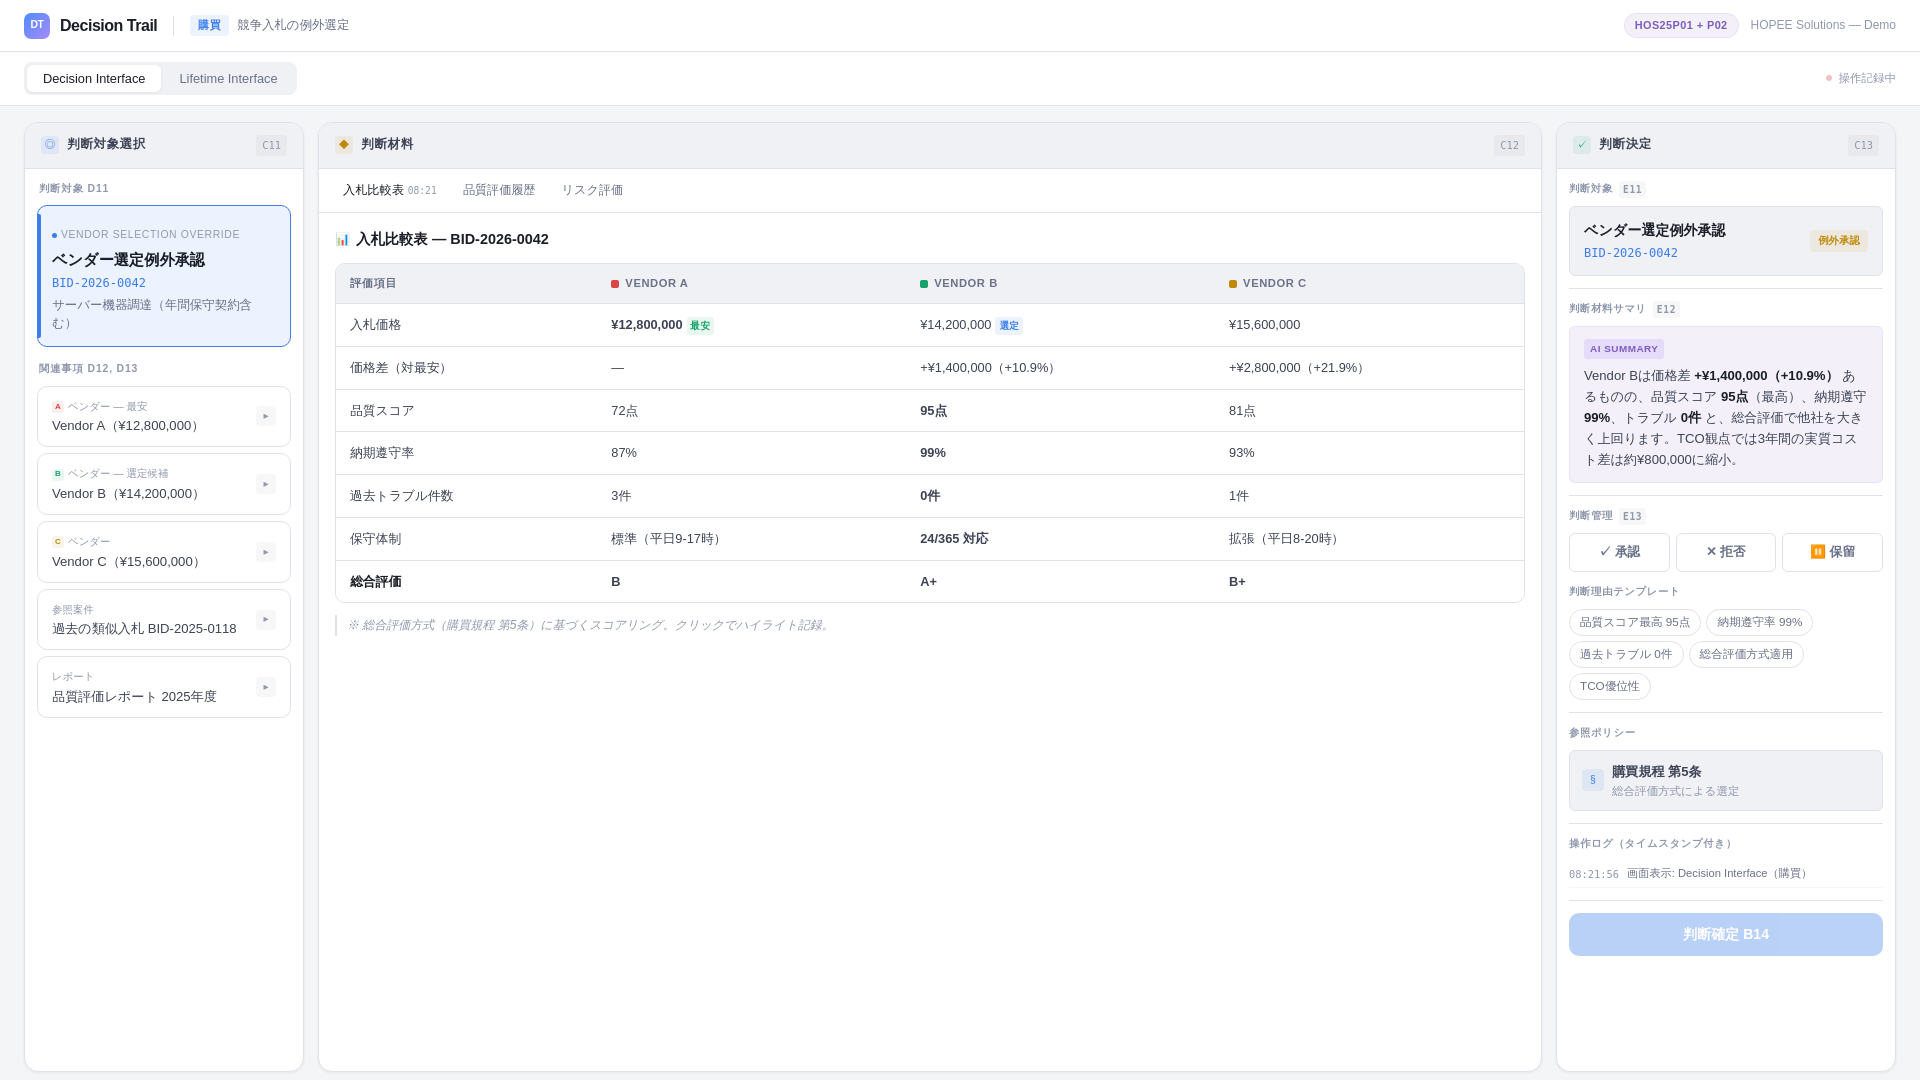
Task: Click the 承認 approve button
Action: pyautogui.click(x=1619, y=552)
